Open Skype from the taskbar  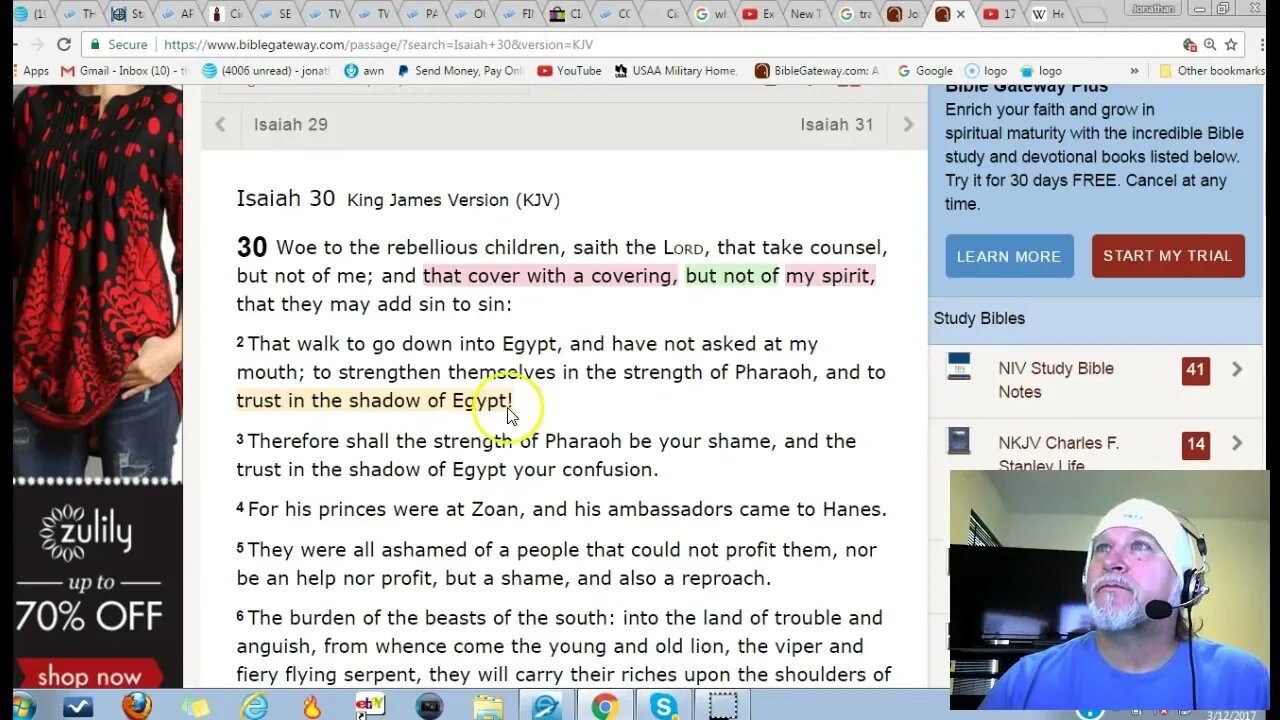tap(663, 706)
